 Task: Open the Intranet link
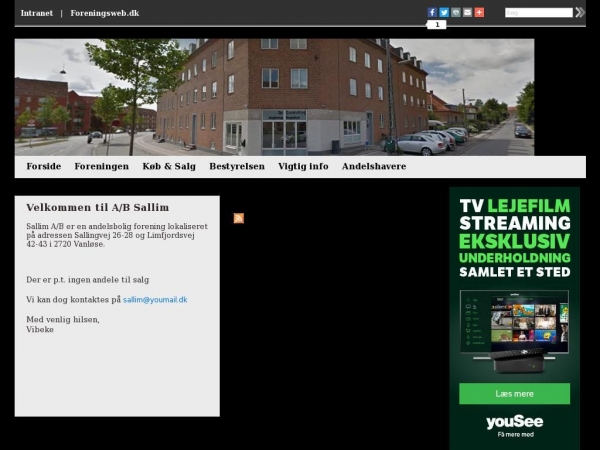tap(37, 13)
